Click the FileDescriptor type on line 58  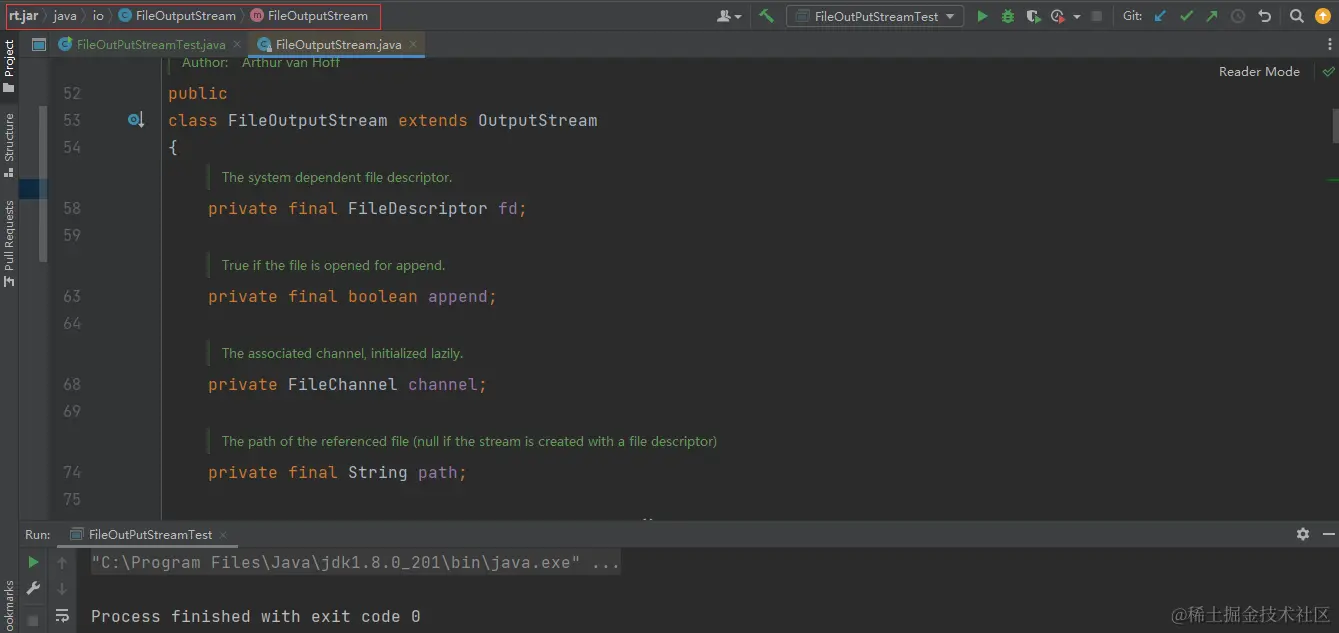pos(417,208)
